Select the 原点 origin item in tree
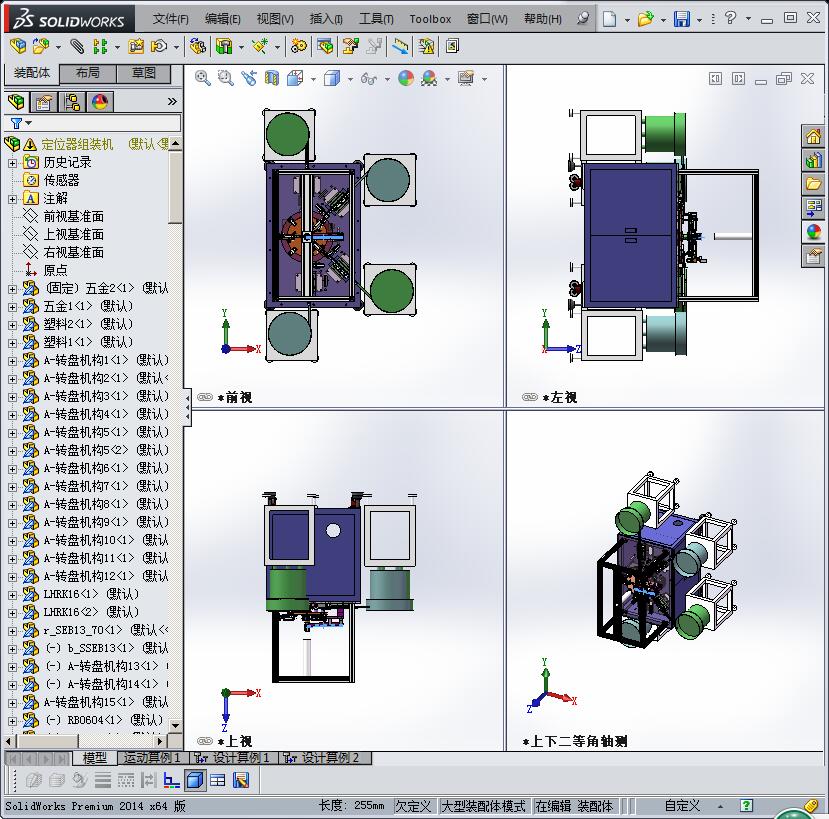829x819 pixels. (x=56, y=271)
